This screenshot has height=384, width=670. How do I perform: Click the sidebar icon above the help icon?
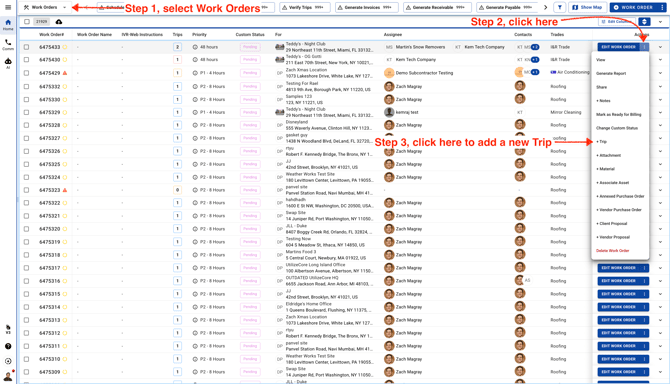coord(8,329)
